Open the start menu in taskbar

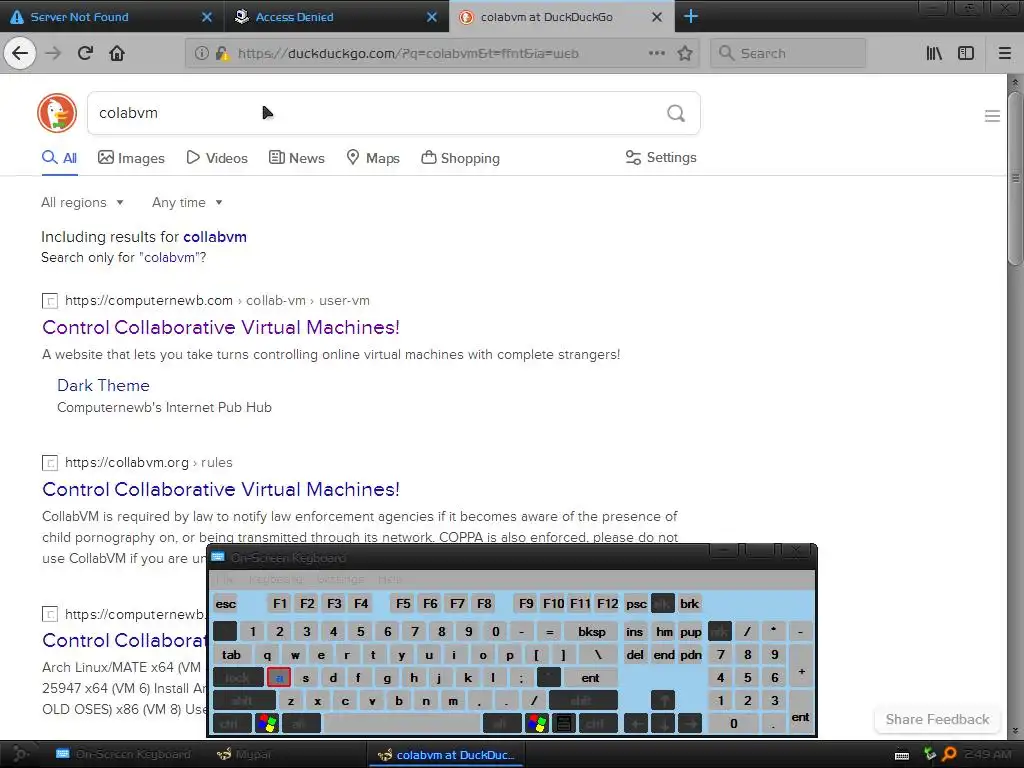click(x=20, y=754)
